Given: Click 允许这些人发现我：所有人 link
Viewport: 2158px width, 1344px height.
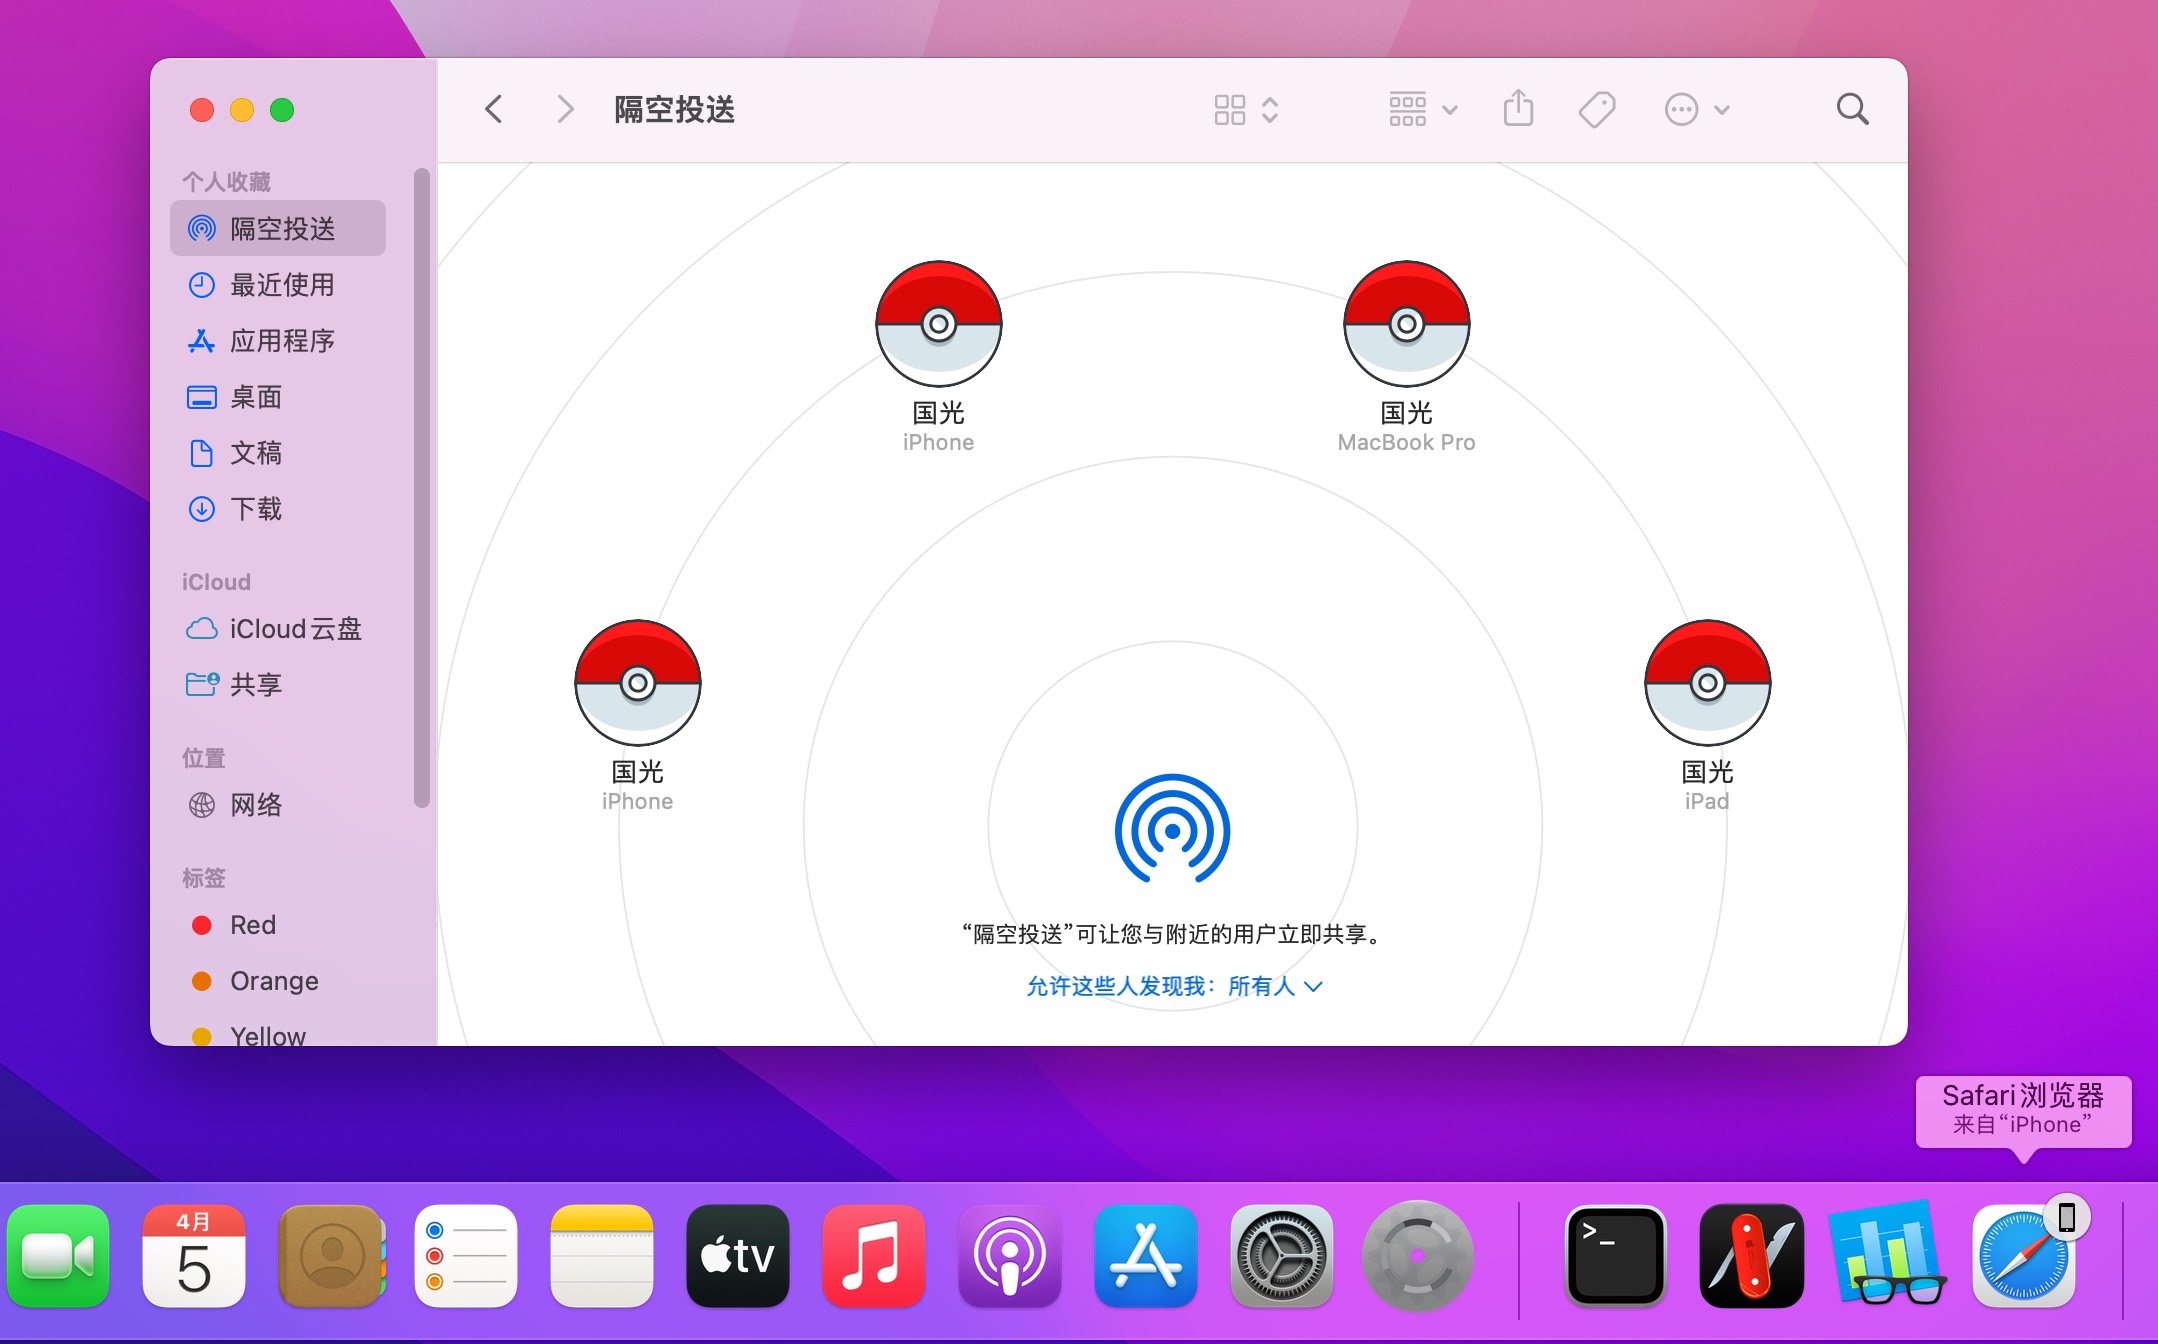Looking at the screenshot, I should [x=1170, y=986].
